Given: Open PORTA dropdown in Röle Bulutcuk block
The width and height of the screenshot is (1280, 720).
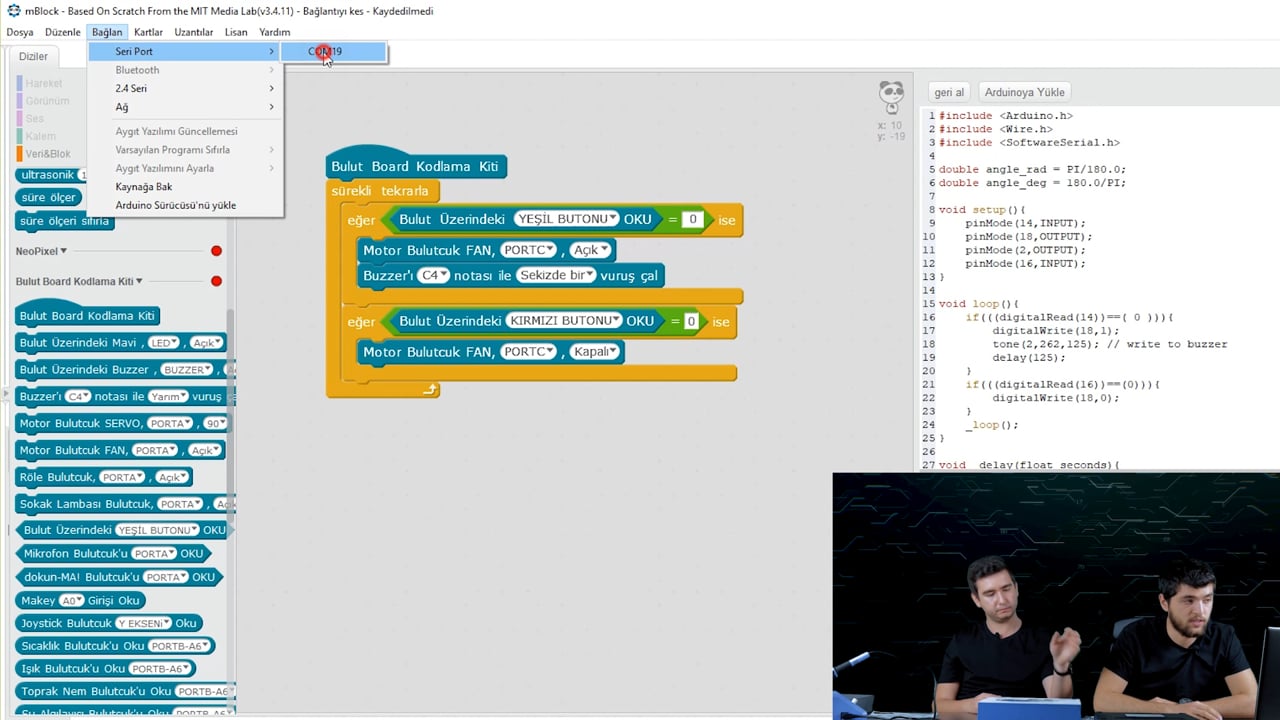Looking at the screenshot, I should click(123, 478).
